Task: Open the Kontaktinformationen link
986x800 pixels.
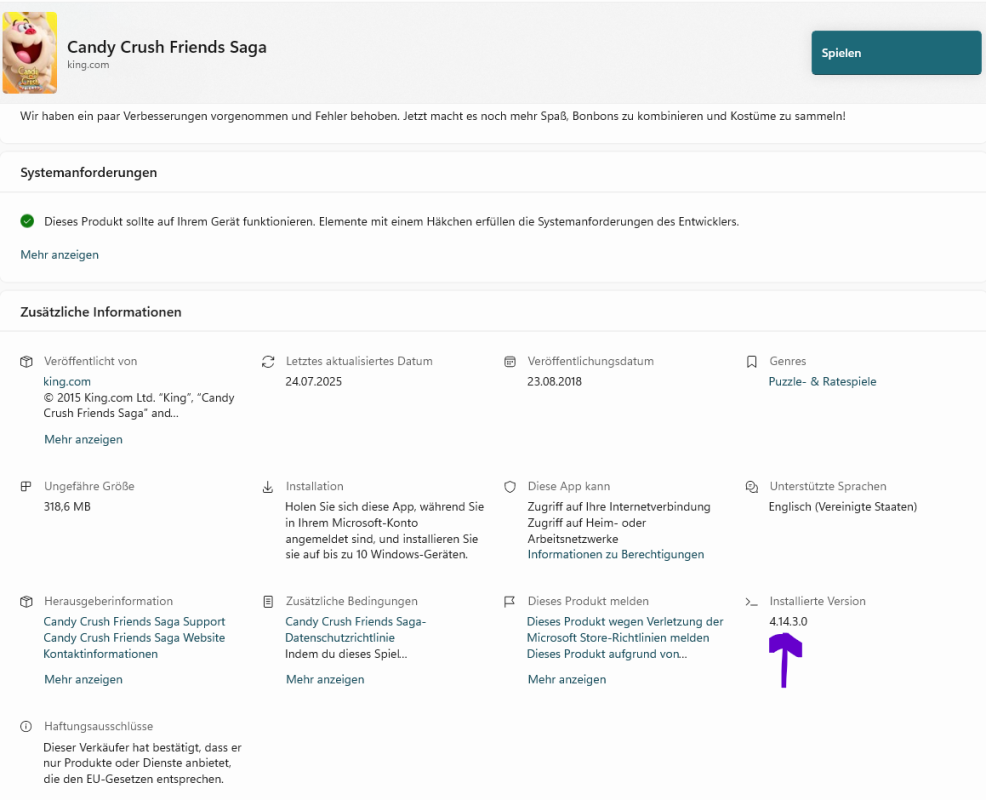Action: click(100, 654)
